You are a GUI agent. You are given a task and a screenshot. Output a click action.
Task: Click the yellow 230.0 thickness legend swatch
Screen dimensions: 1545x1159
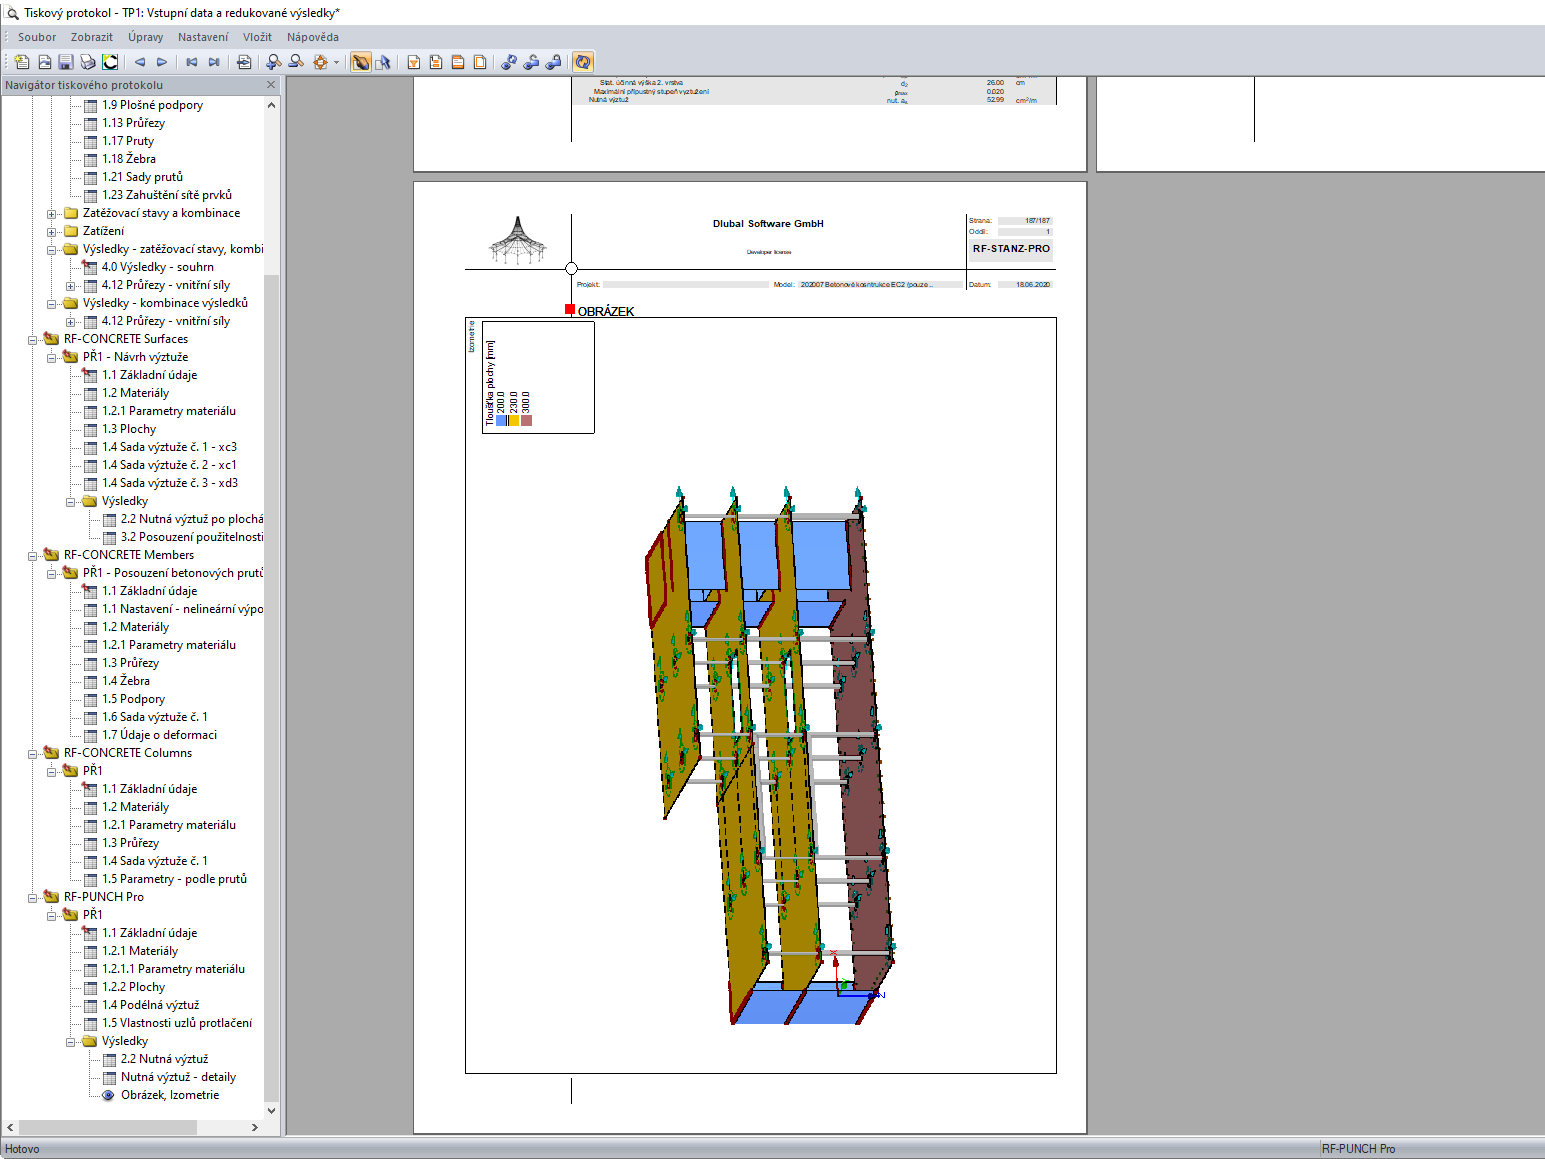[514, 421]
